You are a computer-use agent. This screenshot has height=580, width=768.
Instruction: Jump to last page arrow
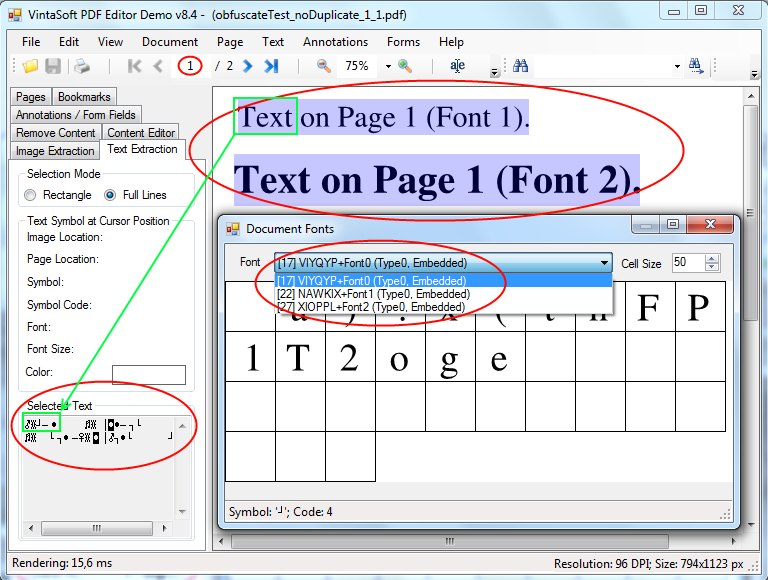click(271, 66)
